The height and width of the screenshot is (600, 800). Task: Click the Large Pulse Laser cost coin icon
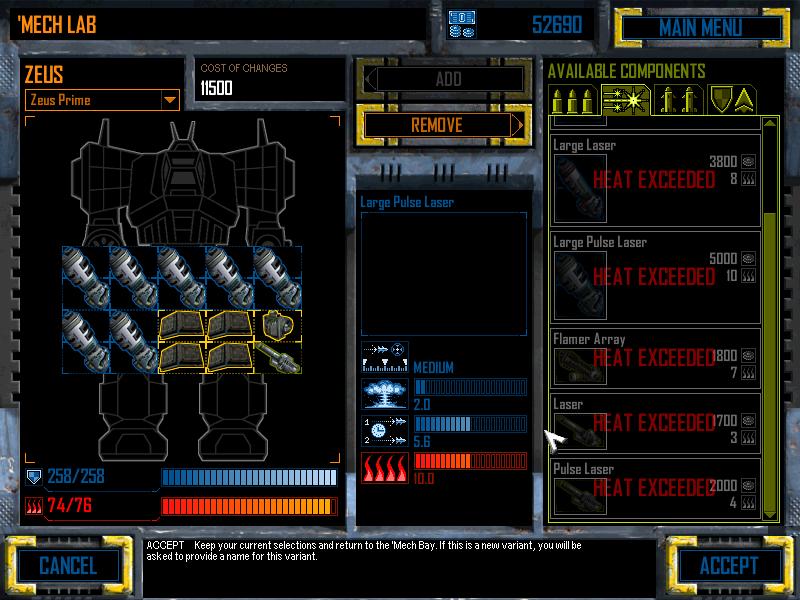pyautogui.click(x=748, y=259)
